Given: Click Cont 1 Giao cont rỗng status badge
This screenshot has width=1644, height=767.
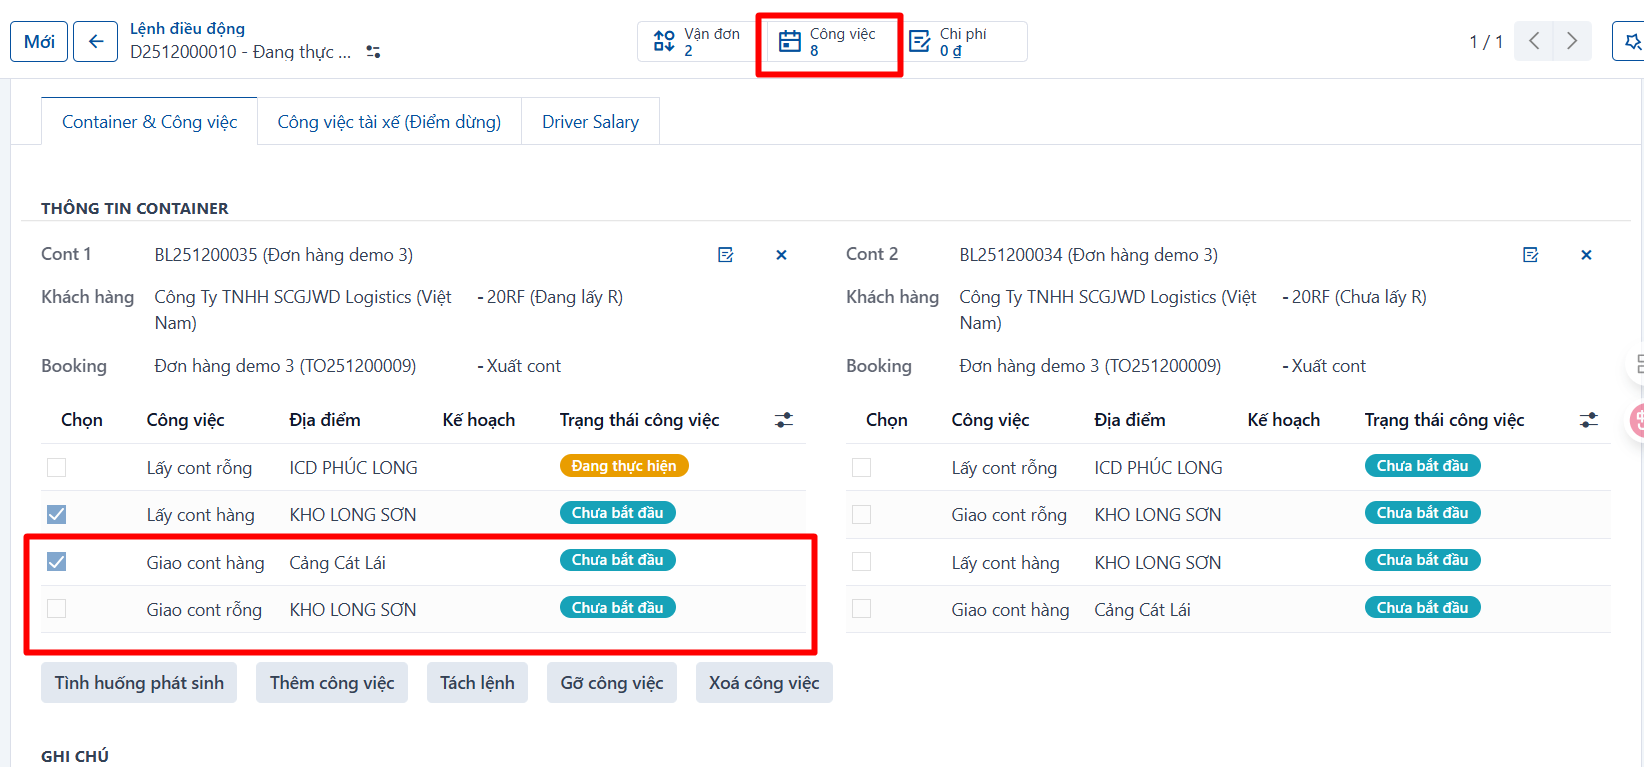Looking at the screenshot, I should coord(618,608).
